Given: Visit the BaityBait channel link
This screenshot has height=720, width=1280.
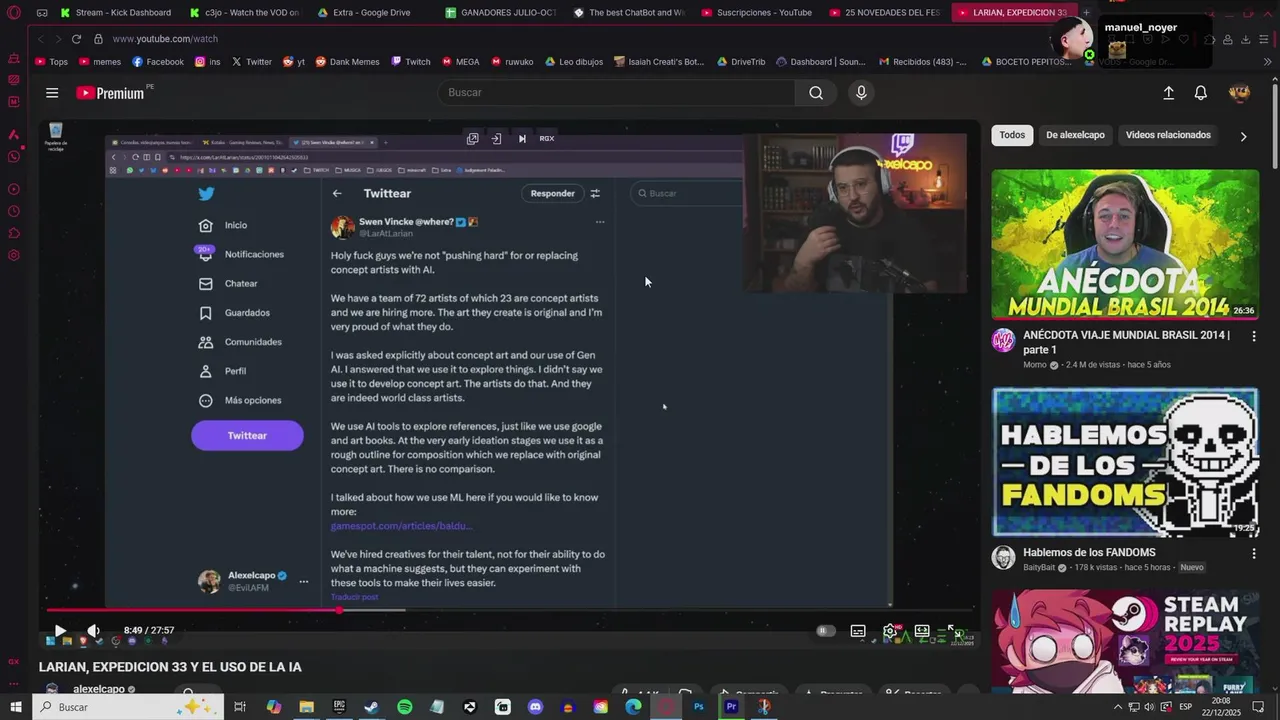Looking at the screenshot, I should coord(1039,567).
